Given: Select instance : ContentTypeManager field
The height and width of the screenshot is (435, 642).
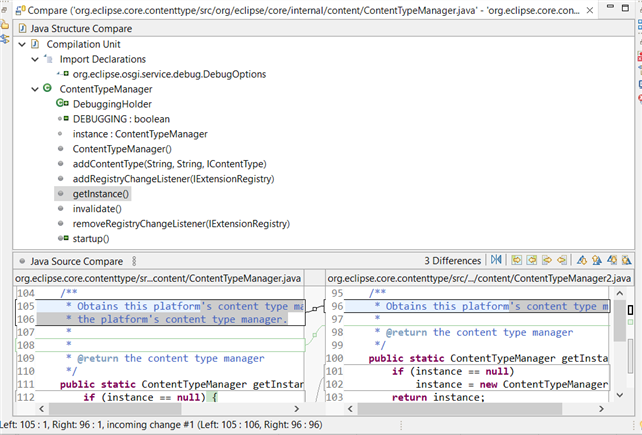Looking at the screenshot, I should 140,134.
